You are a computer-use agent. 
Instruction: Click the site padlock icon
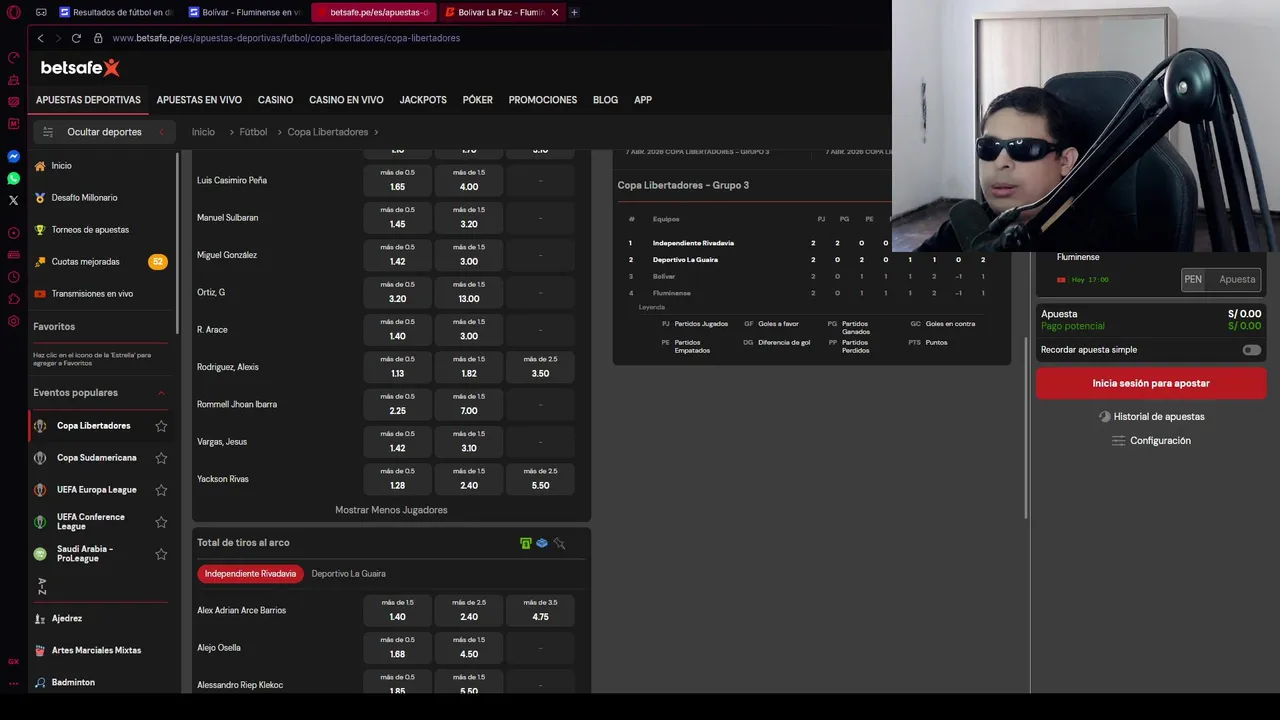click(x=98, y=38)
